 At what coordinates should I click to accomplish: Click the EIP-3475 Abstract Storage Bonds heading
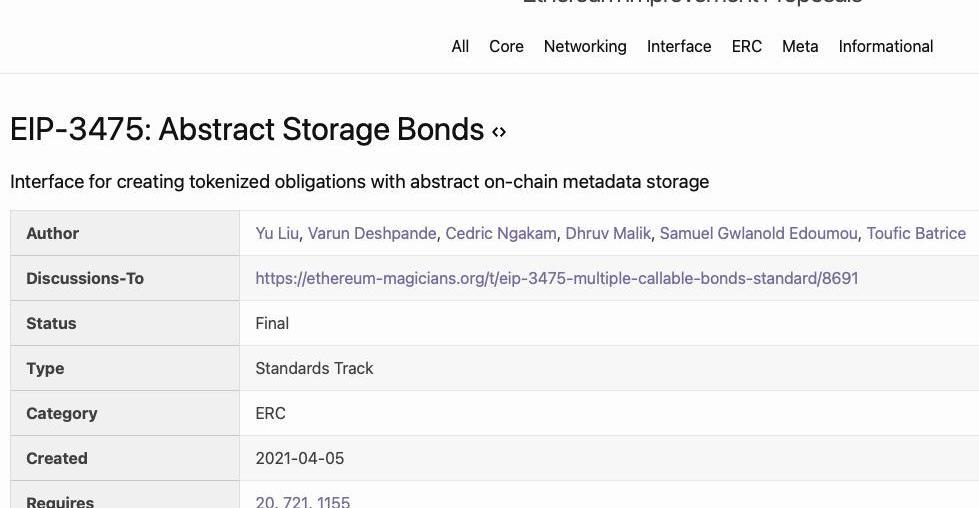click(247, 130)
